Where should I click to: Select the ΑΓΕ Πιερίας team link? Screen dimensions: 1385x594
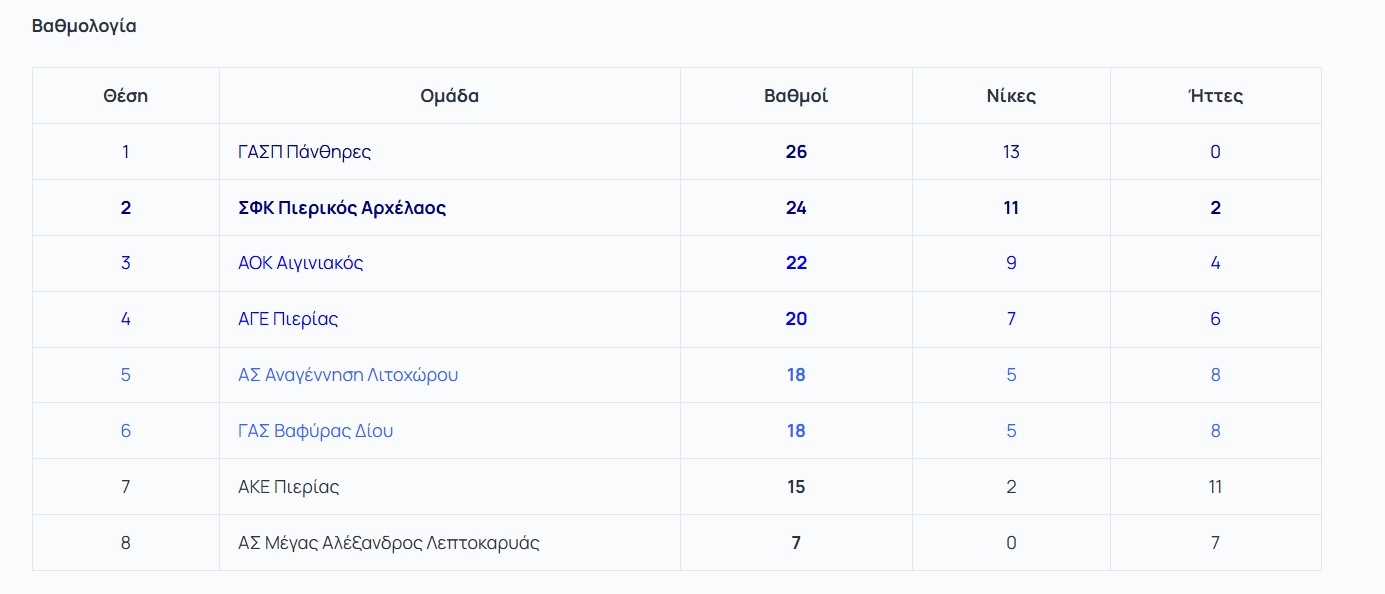click(288, 319)
